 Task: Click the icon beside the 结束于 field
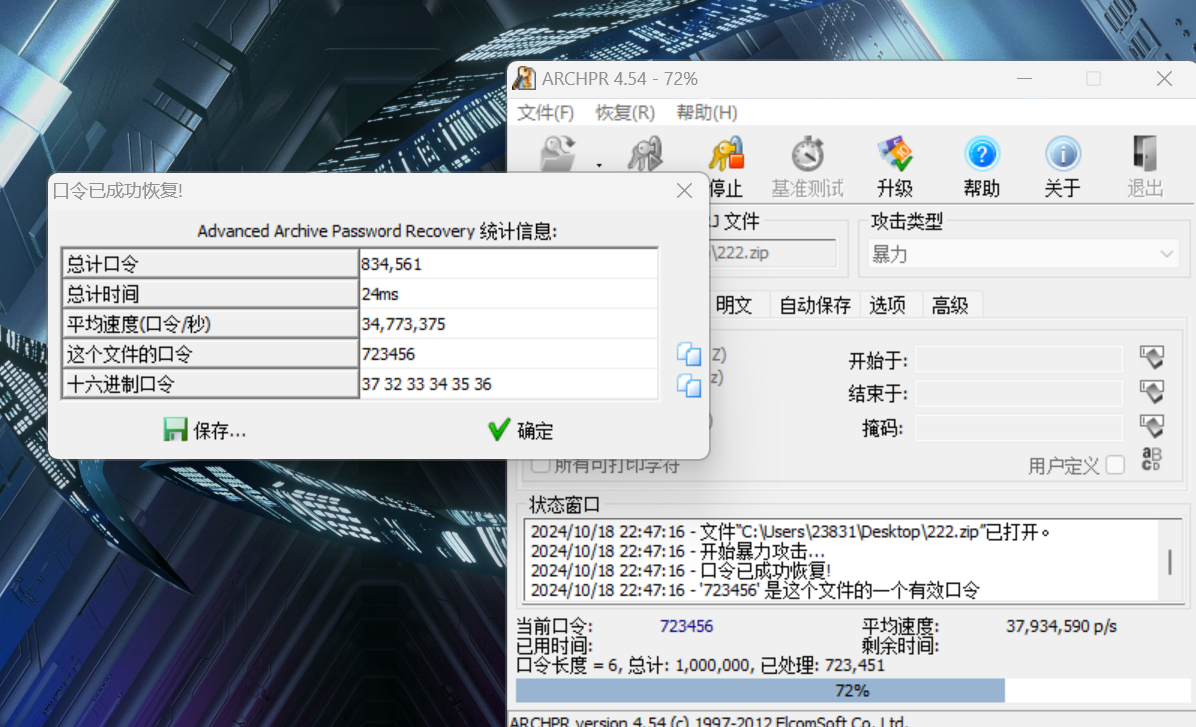coord(1152,391)
